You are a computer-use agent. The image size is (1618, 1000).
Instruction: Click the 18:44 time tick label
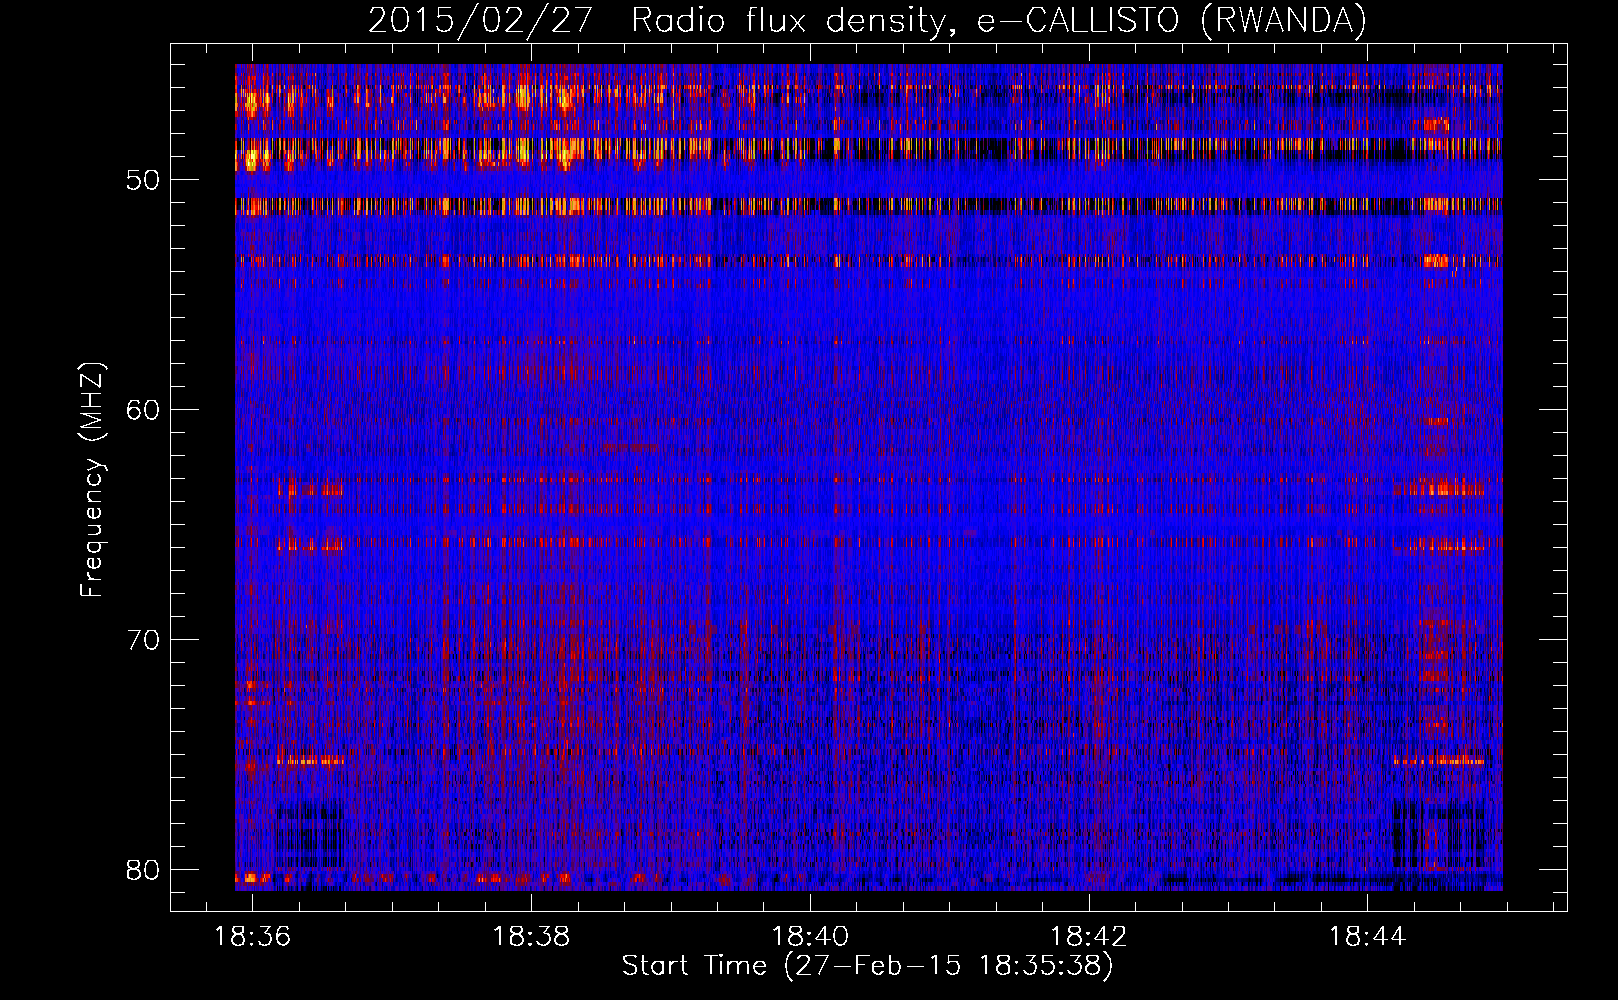pos(1367,936)
